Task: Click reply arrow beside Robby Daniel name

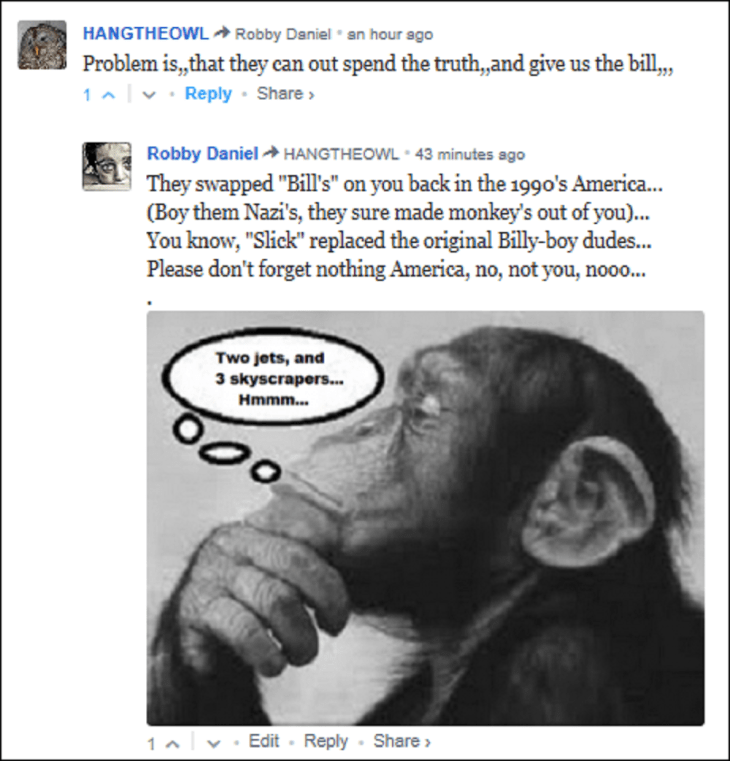Action: pyautogui.click(x=270, y=153)
